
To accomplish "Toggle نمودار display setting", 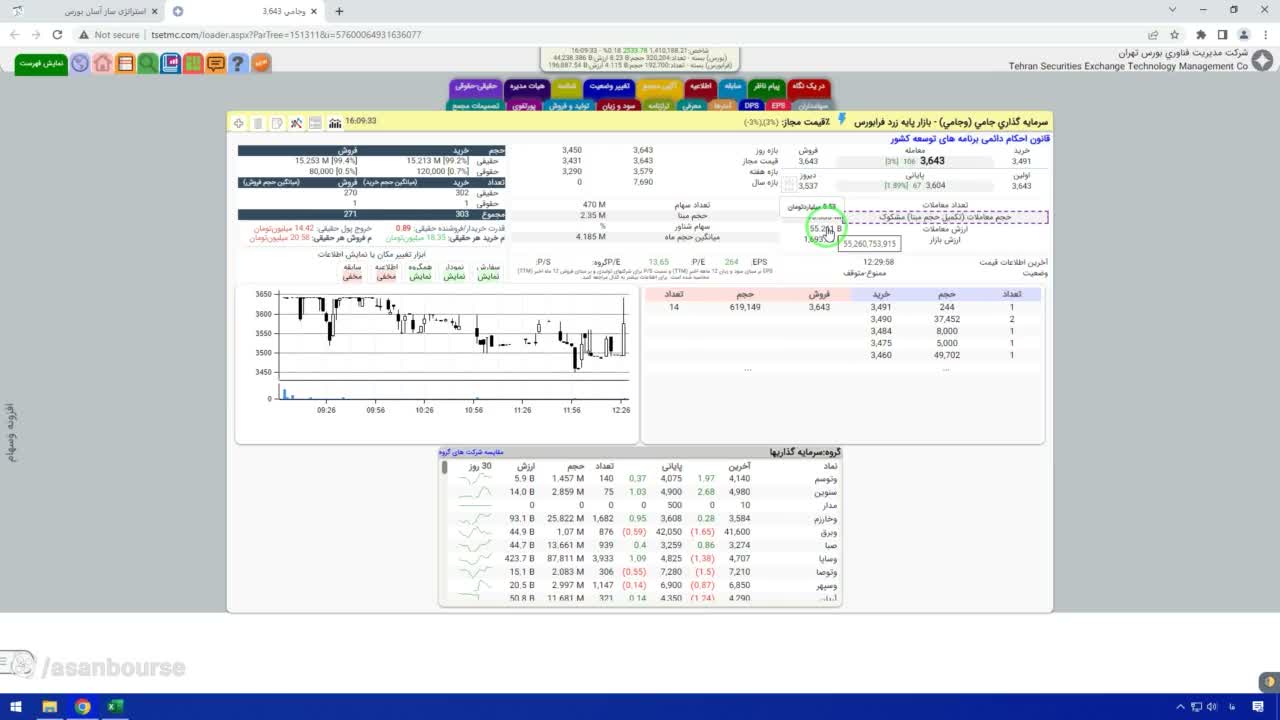I will (x=454, y=276).
